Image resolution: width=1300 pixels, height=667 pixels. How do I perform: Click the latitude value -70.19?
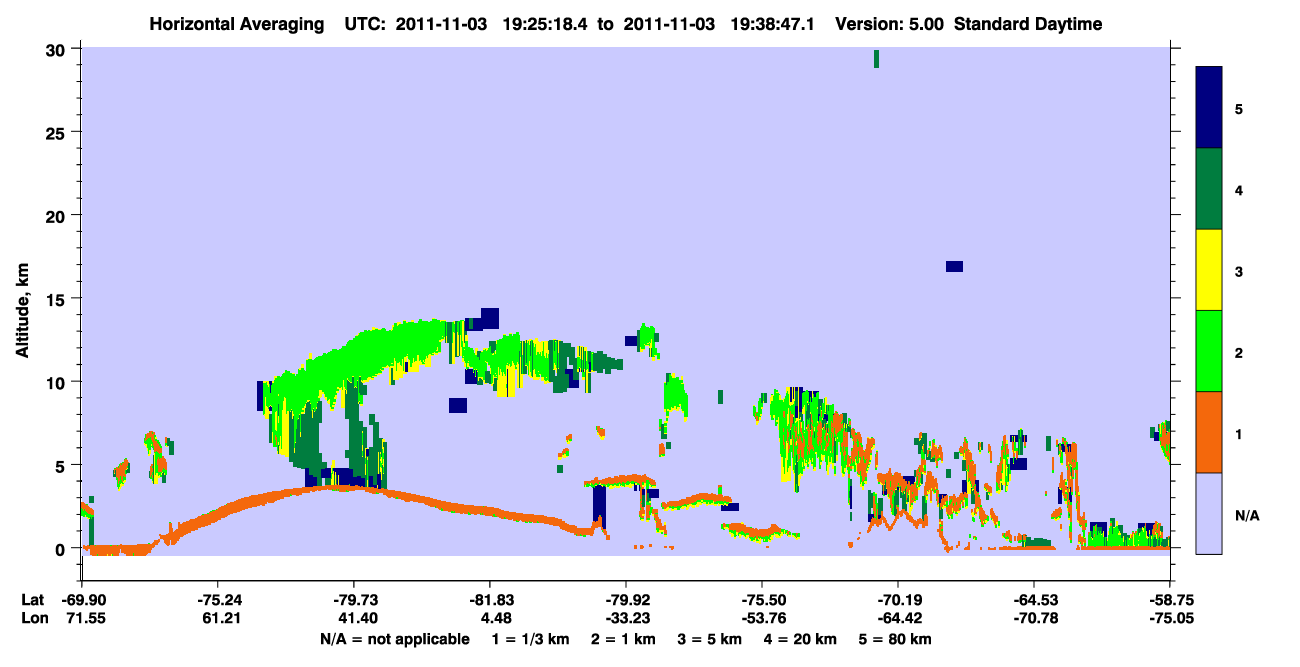point(898,600)
